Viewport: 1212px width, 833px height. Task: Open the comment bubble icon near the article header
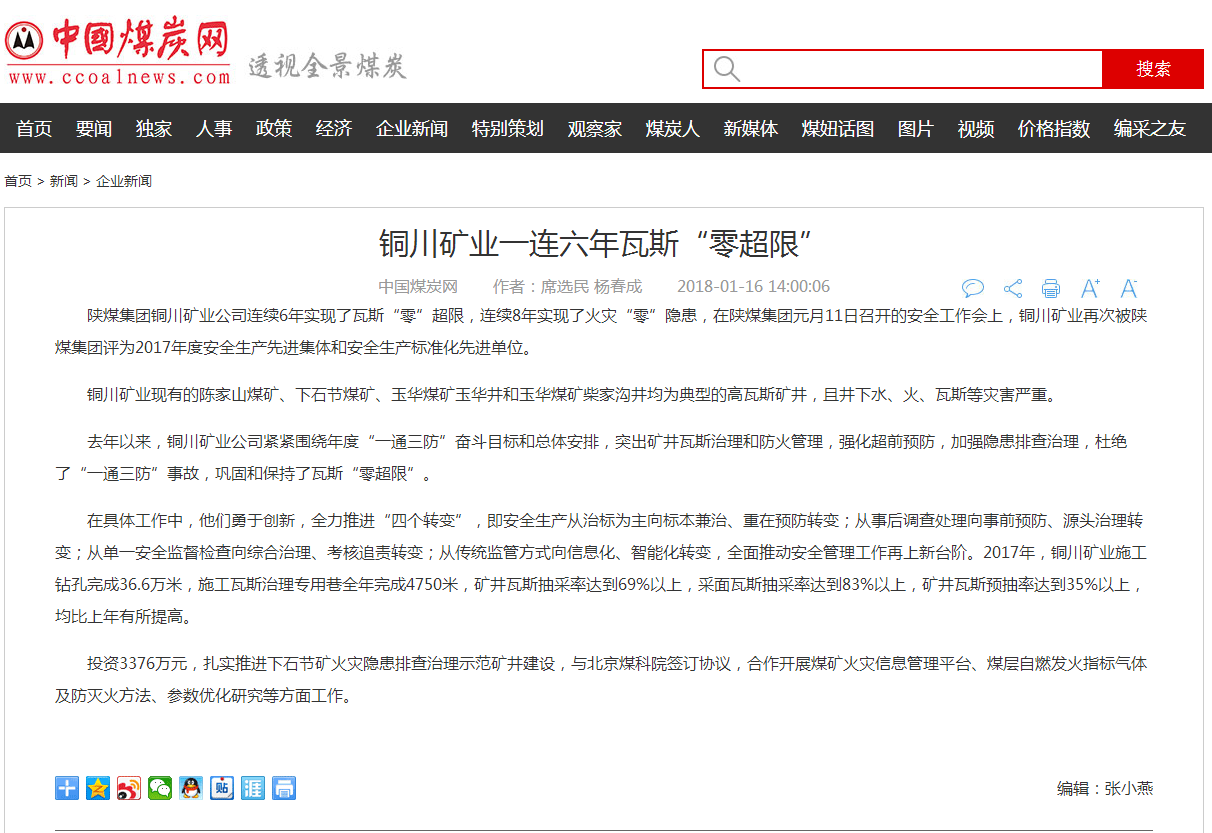972,289
